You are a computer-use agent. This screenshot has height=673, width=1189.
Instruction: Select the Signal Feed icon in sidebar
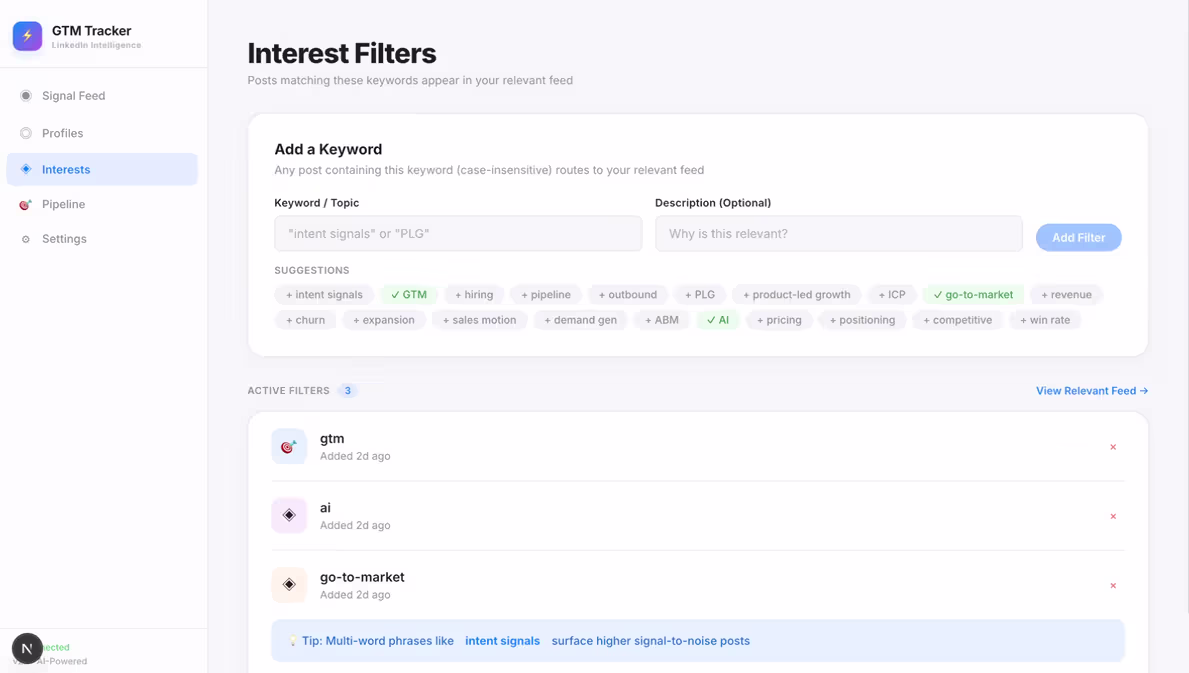tap(23, 95)
